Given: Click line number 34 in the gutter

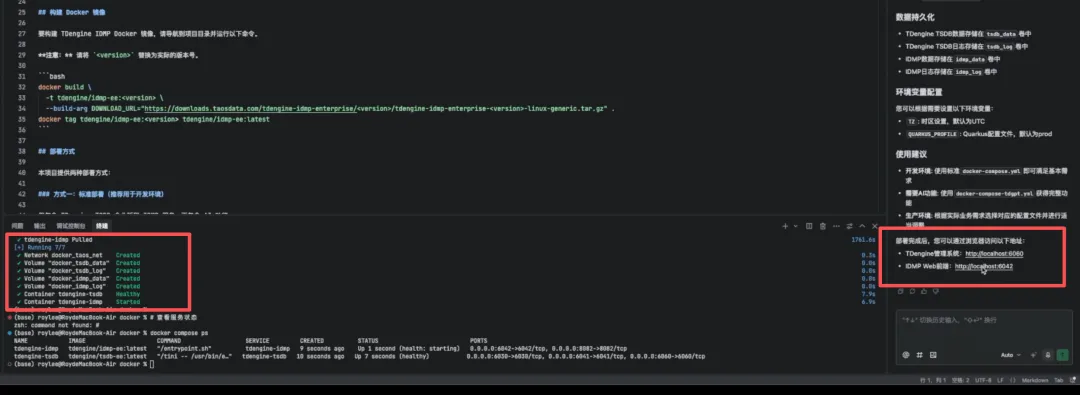Looking at the screenshot, I should pyautogui.click(x=21, y=108).
